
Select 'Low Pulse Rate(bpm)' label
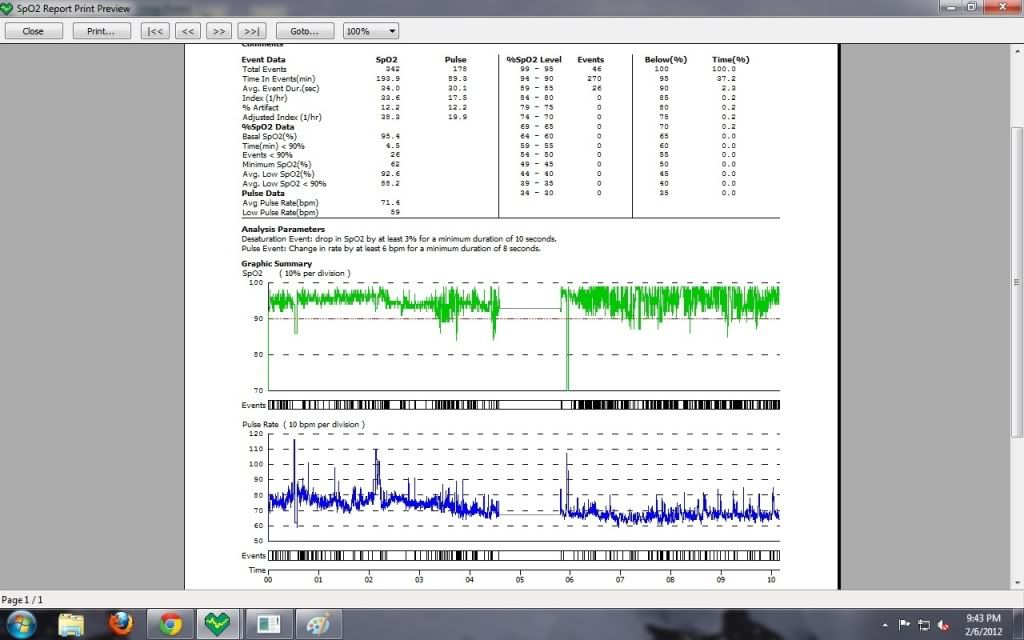280,212
